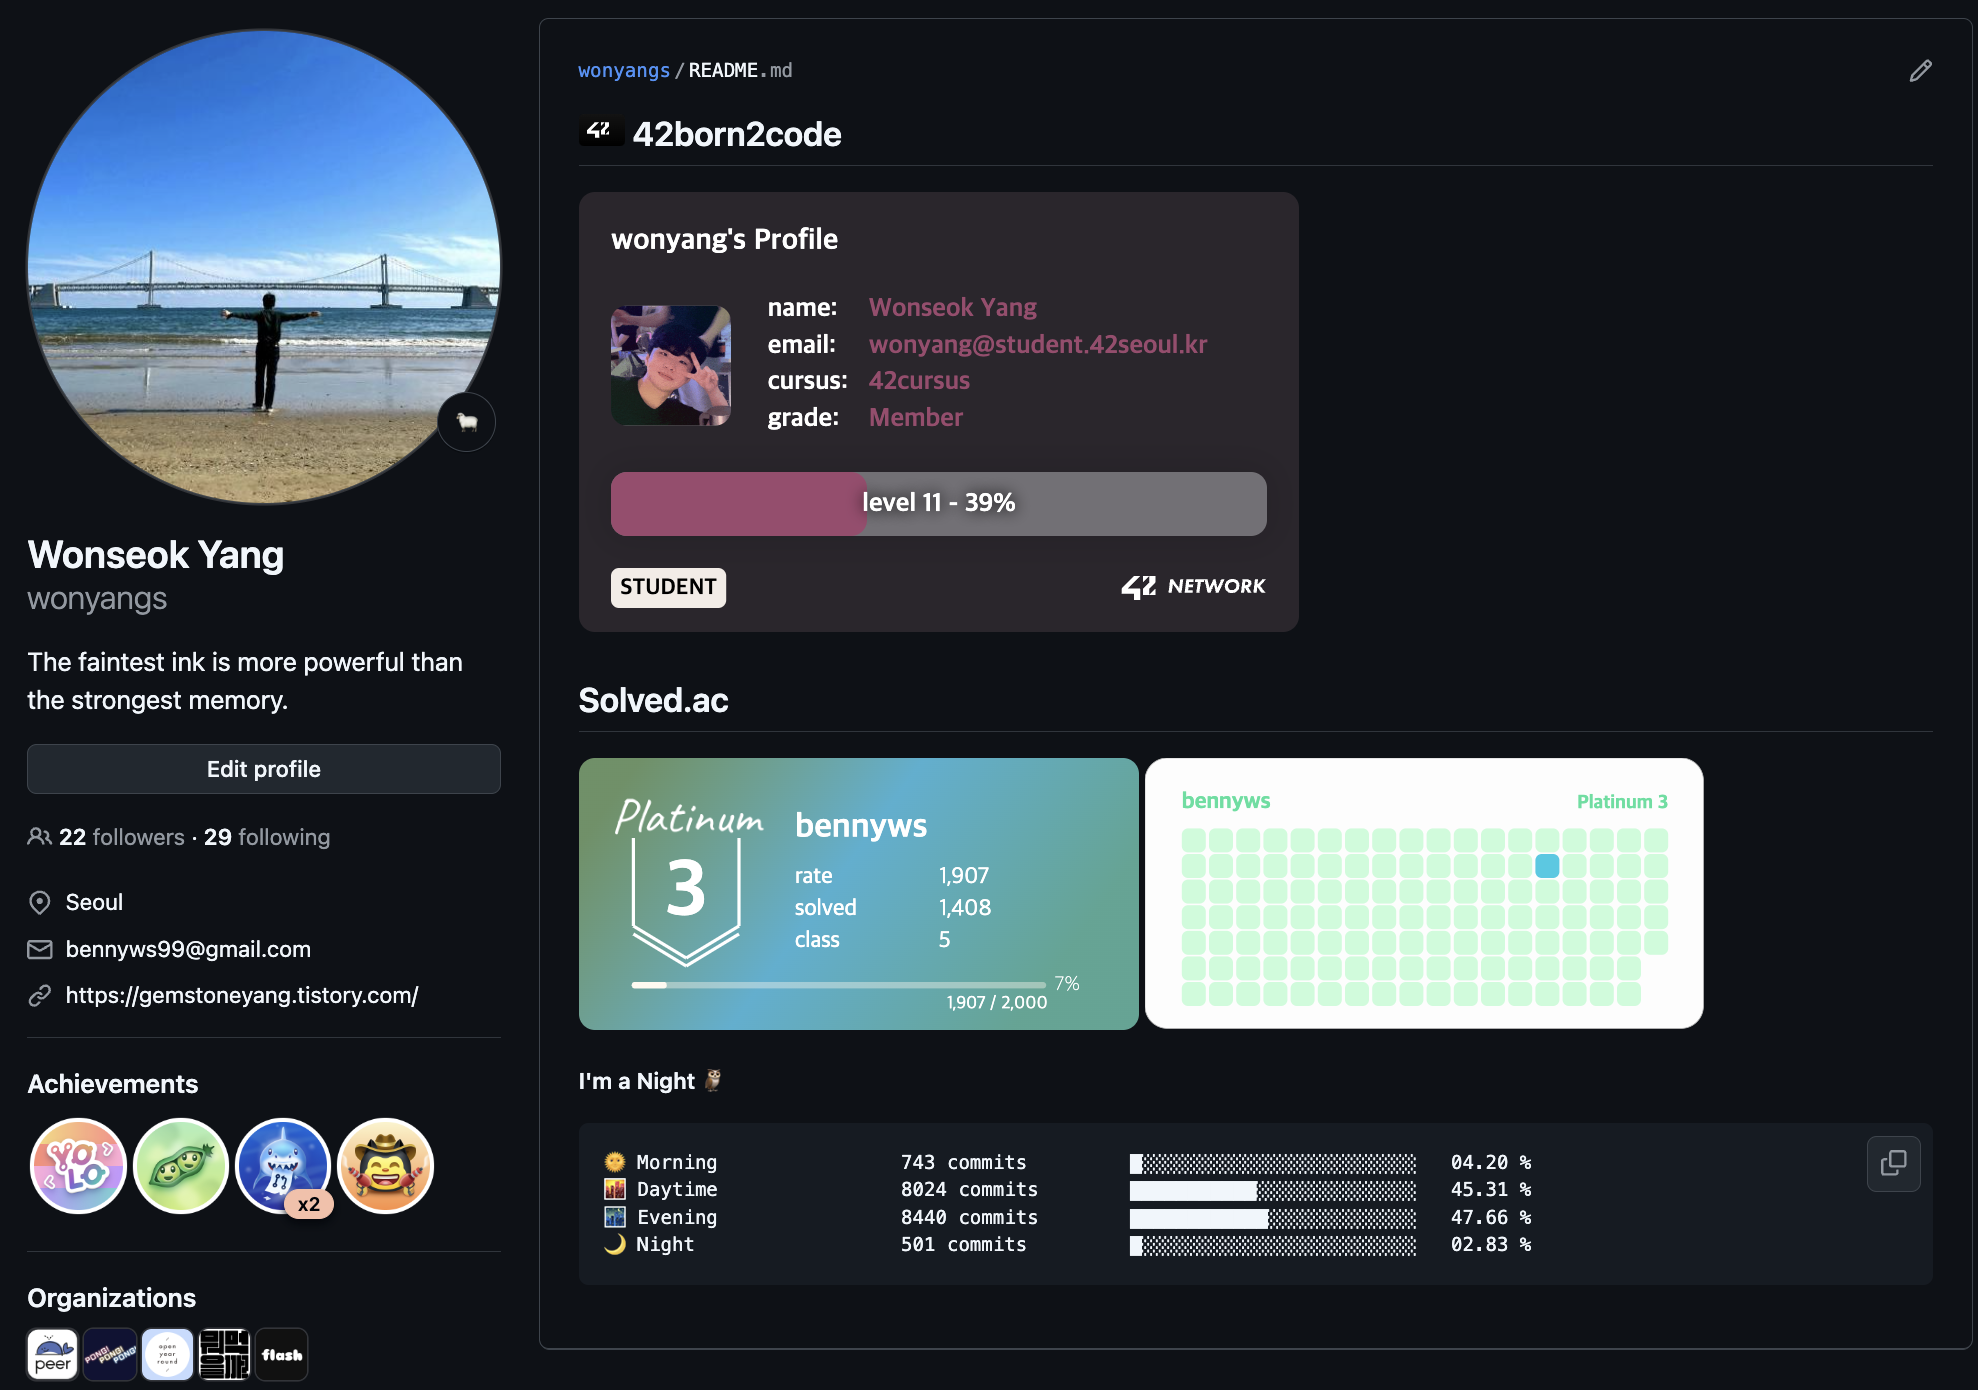Open the Starstruck cowboy achievement badge
1978x1390 pixels.
(386, 1166)
